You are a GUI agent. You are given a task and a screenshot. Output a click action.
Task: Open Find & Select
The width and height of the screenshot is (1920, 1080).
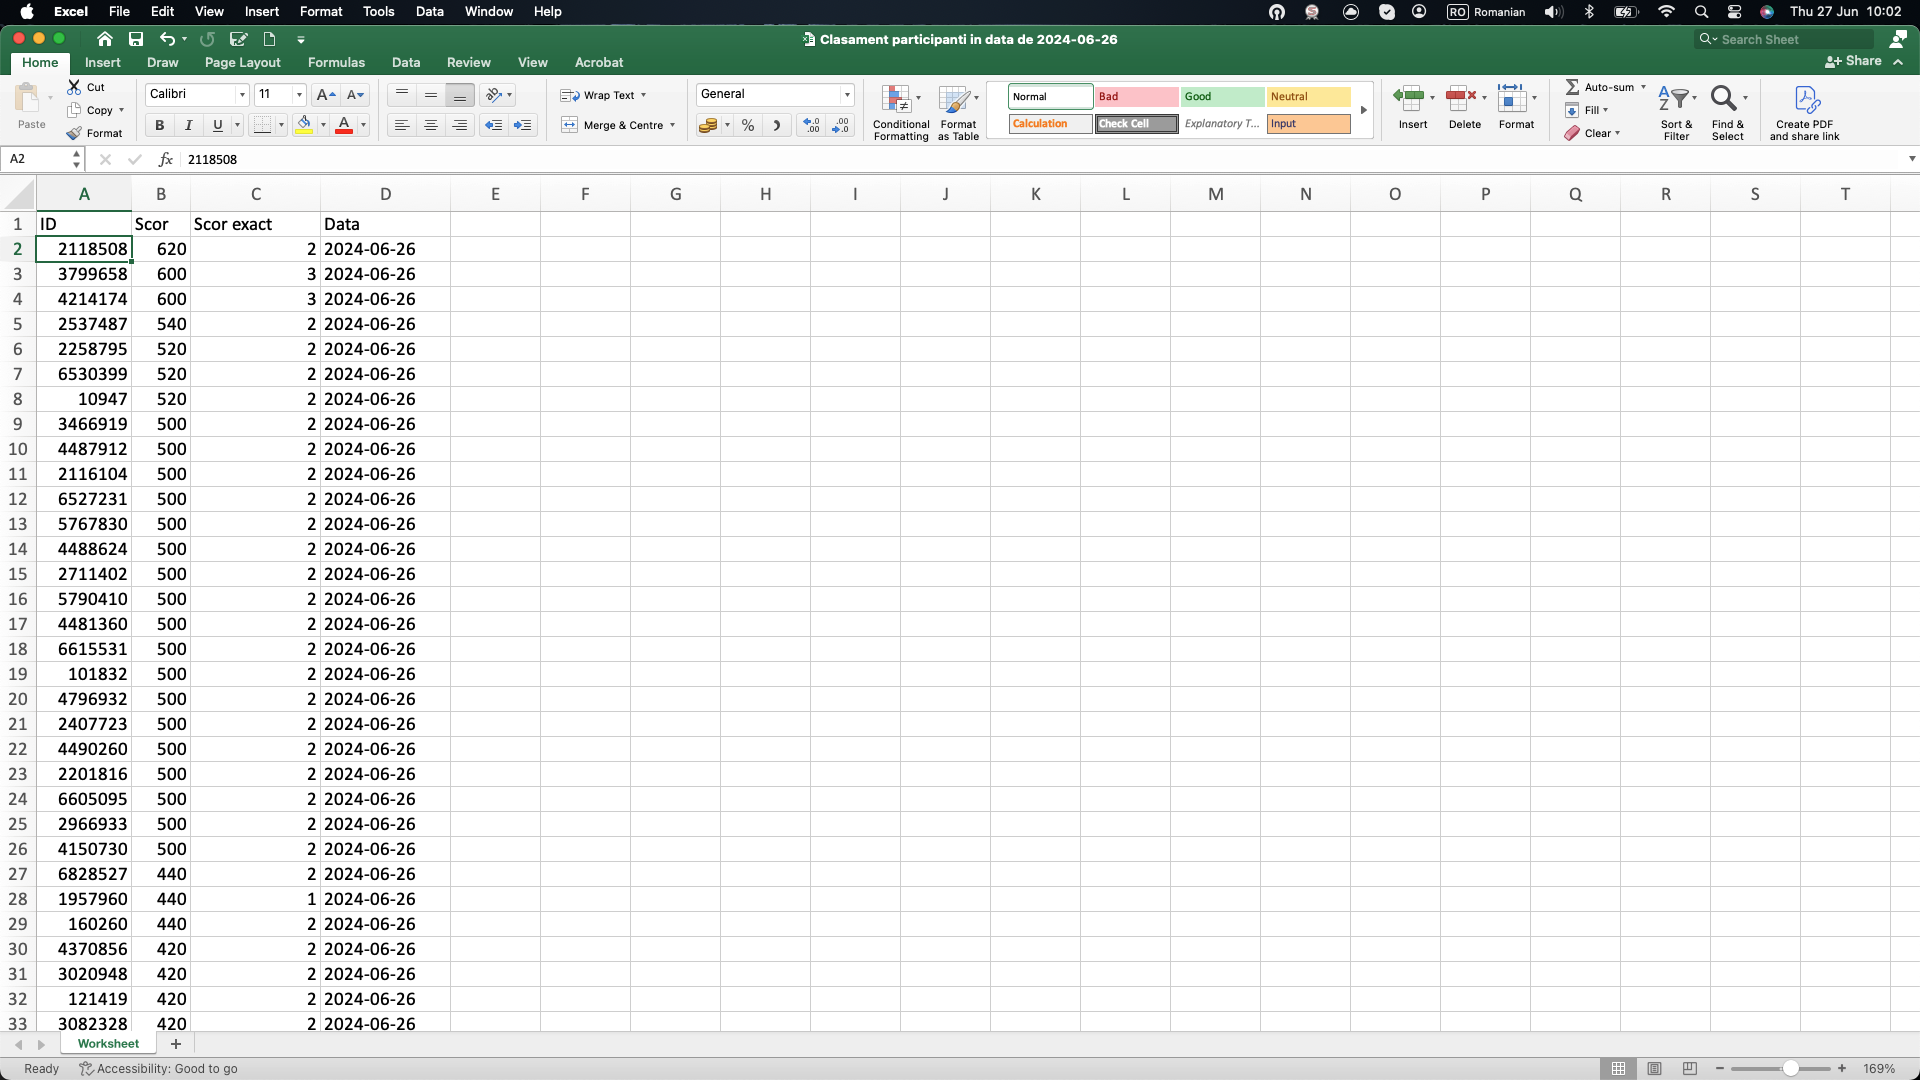pos(1728,112)
